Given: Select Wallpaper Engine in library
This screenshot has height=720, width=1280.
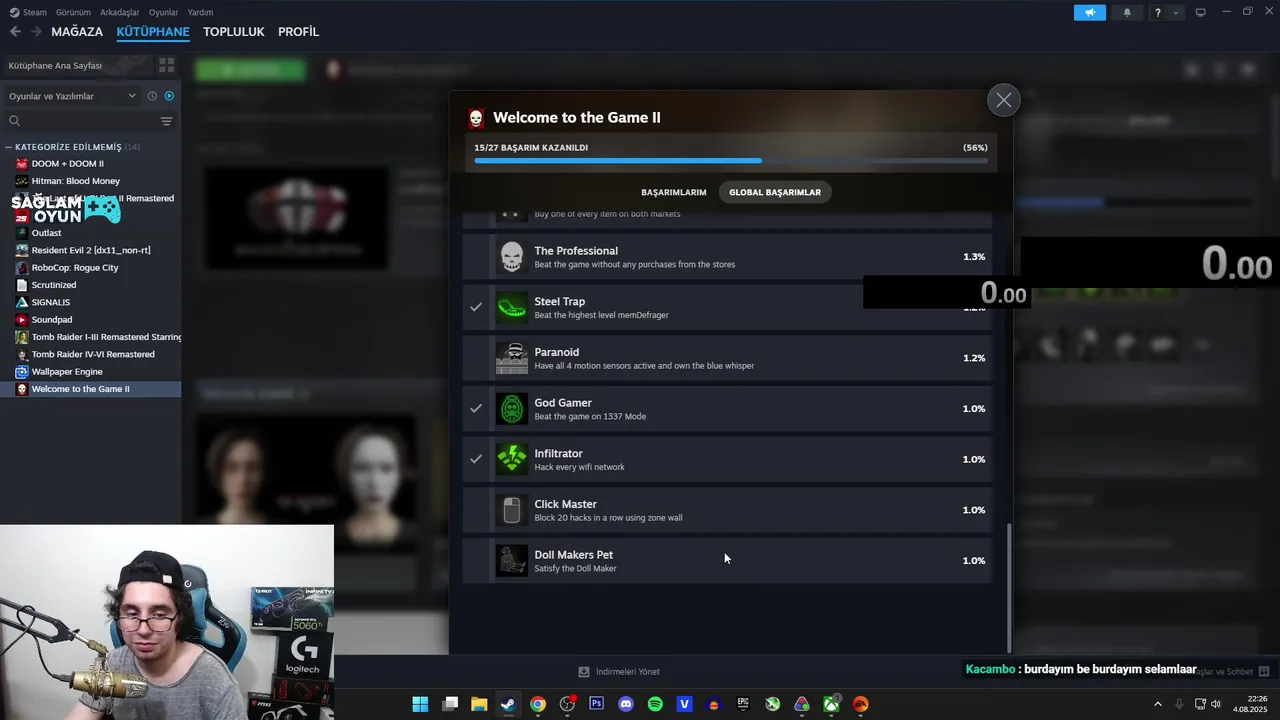Looking at the screenshot, I should click(x=67, y=371).
